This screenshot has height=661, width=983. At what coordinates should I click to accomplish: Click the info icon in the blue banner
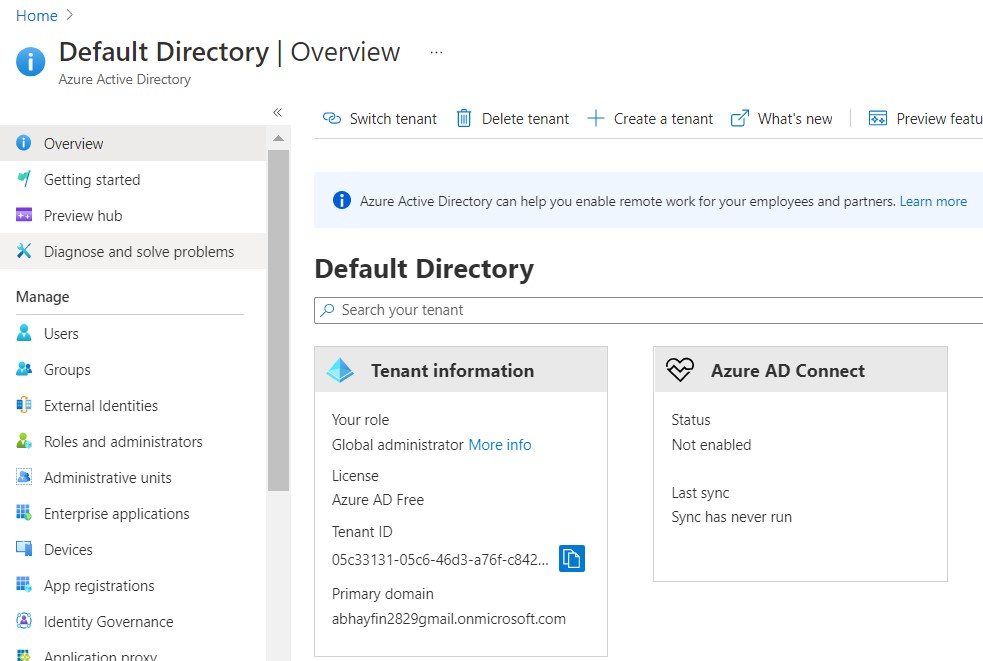pos(342,200)
